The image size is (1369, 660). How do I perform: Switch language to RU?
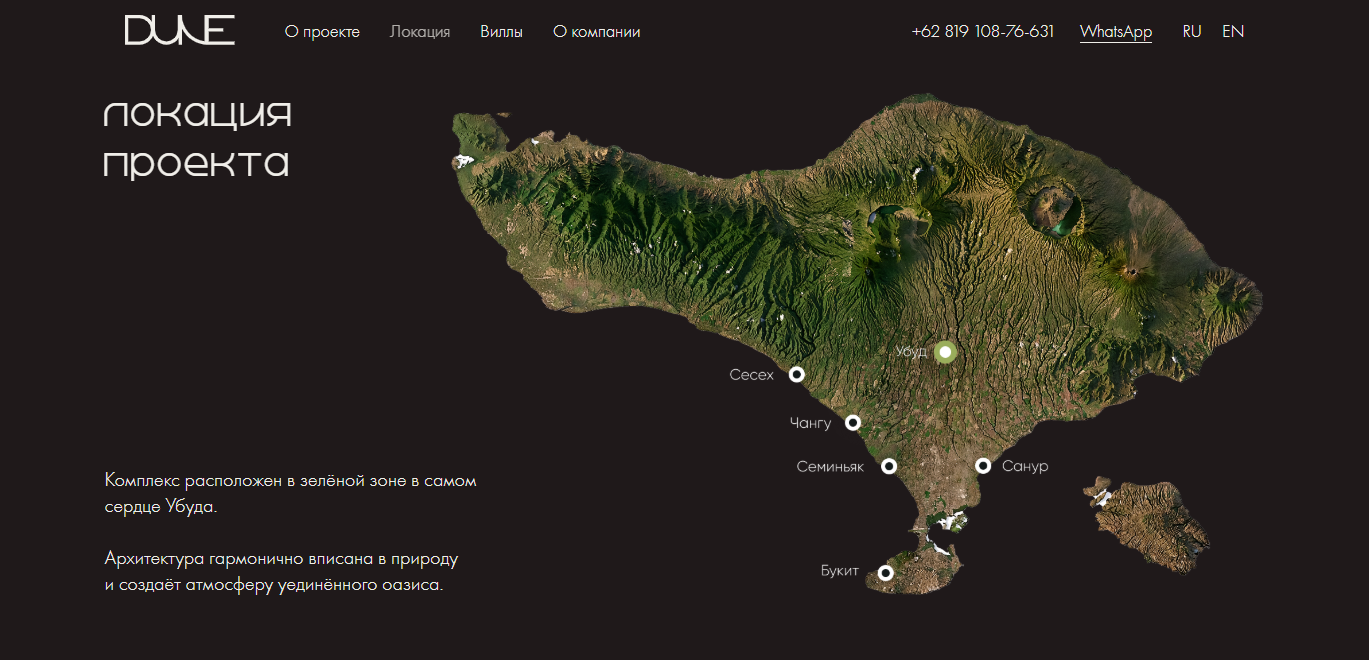click(1192, 32)
